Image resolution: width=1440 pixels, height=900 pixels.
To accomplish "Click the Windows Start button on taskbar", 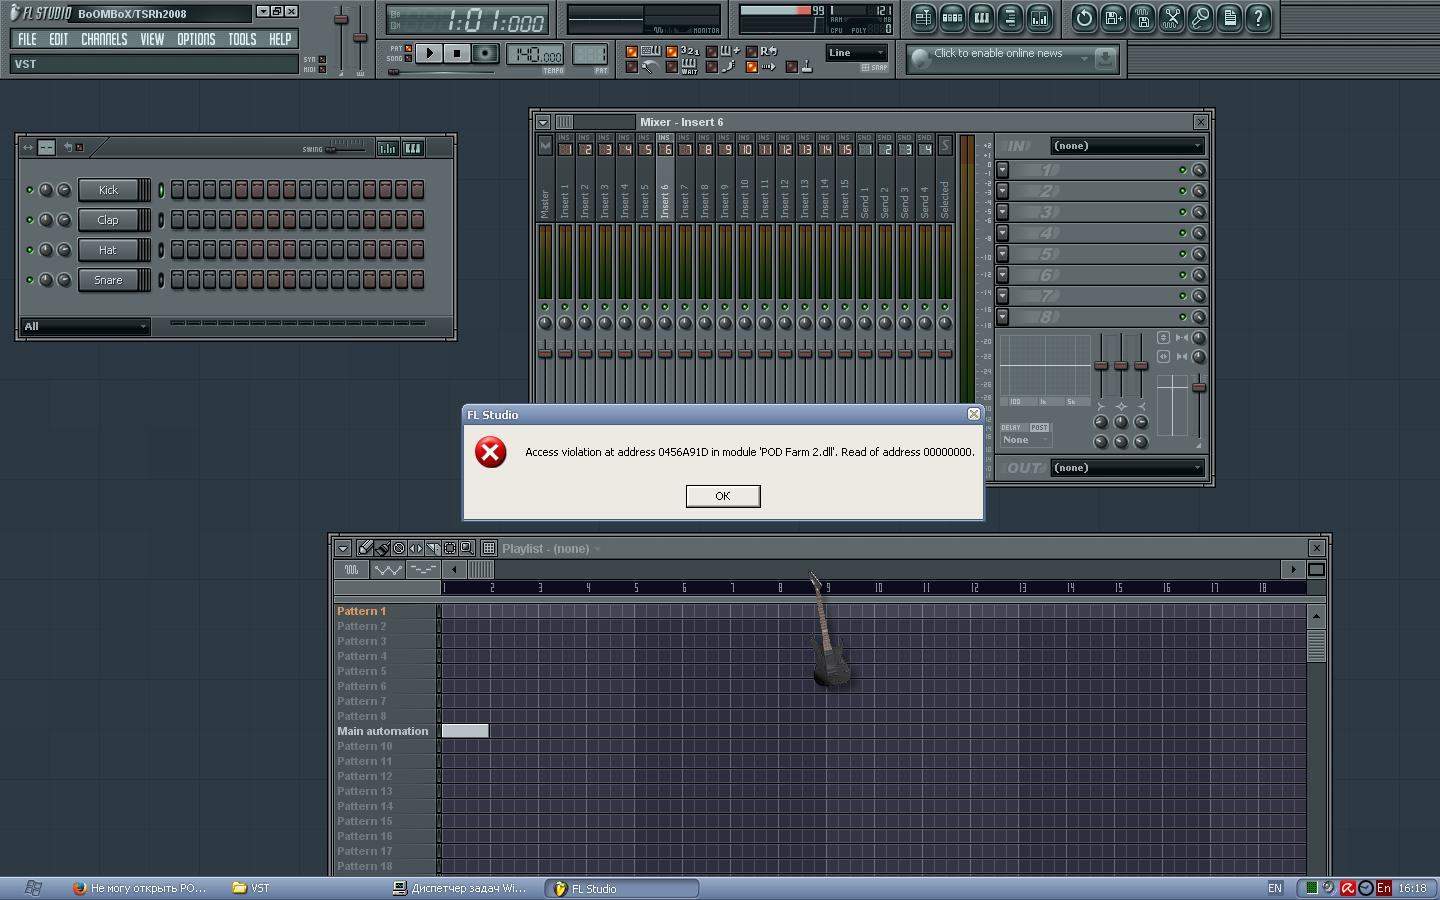I will tap(33, 888).
